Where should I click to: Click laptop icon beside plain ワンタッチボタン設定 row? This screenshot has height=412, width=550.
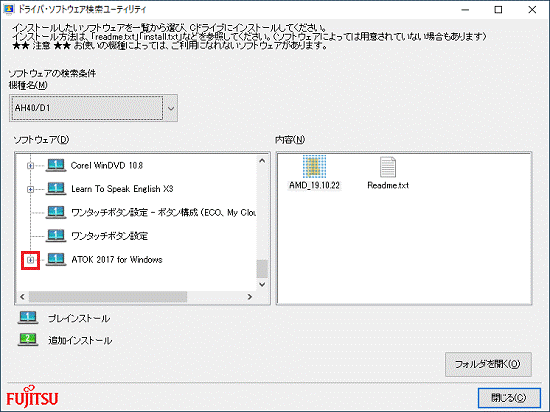(x=56, y=236)
